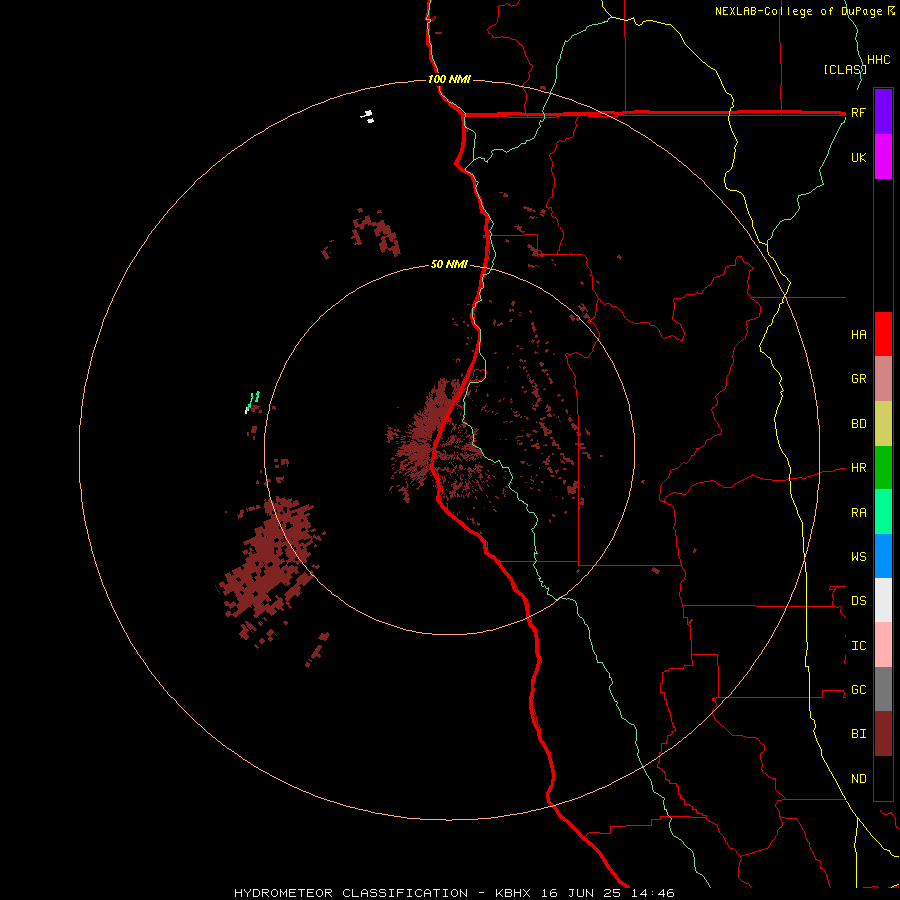
Task: Click the white DS legend color block
Action: (883, 600)
